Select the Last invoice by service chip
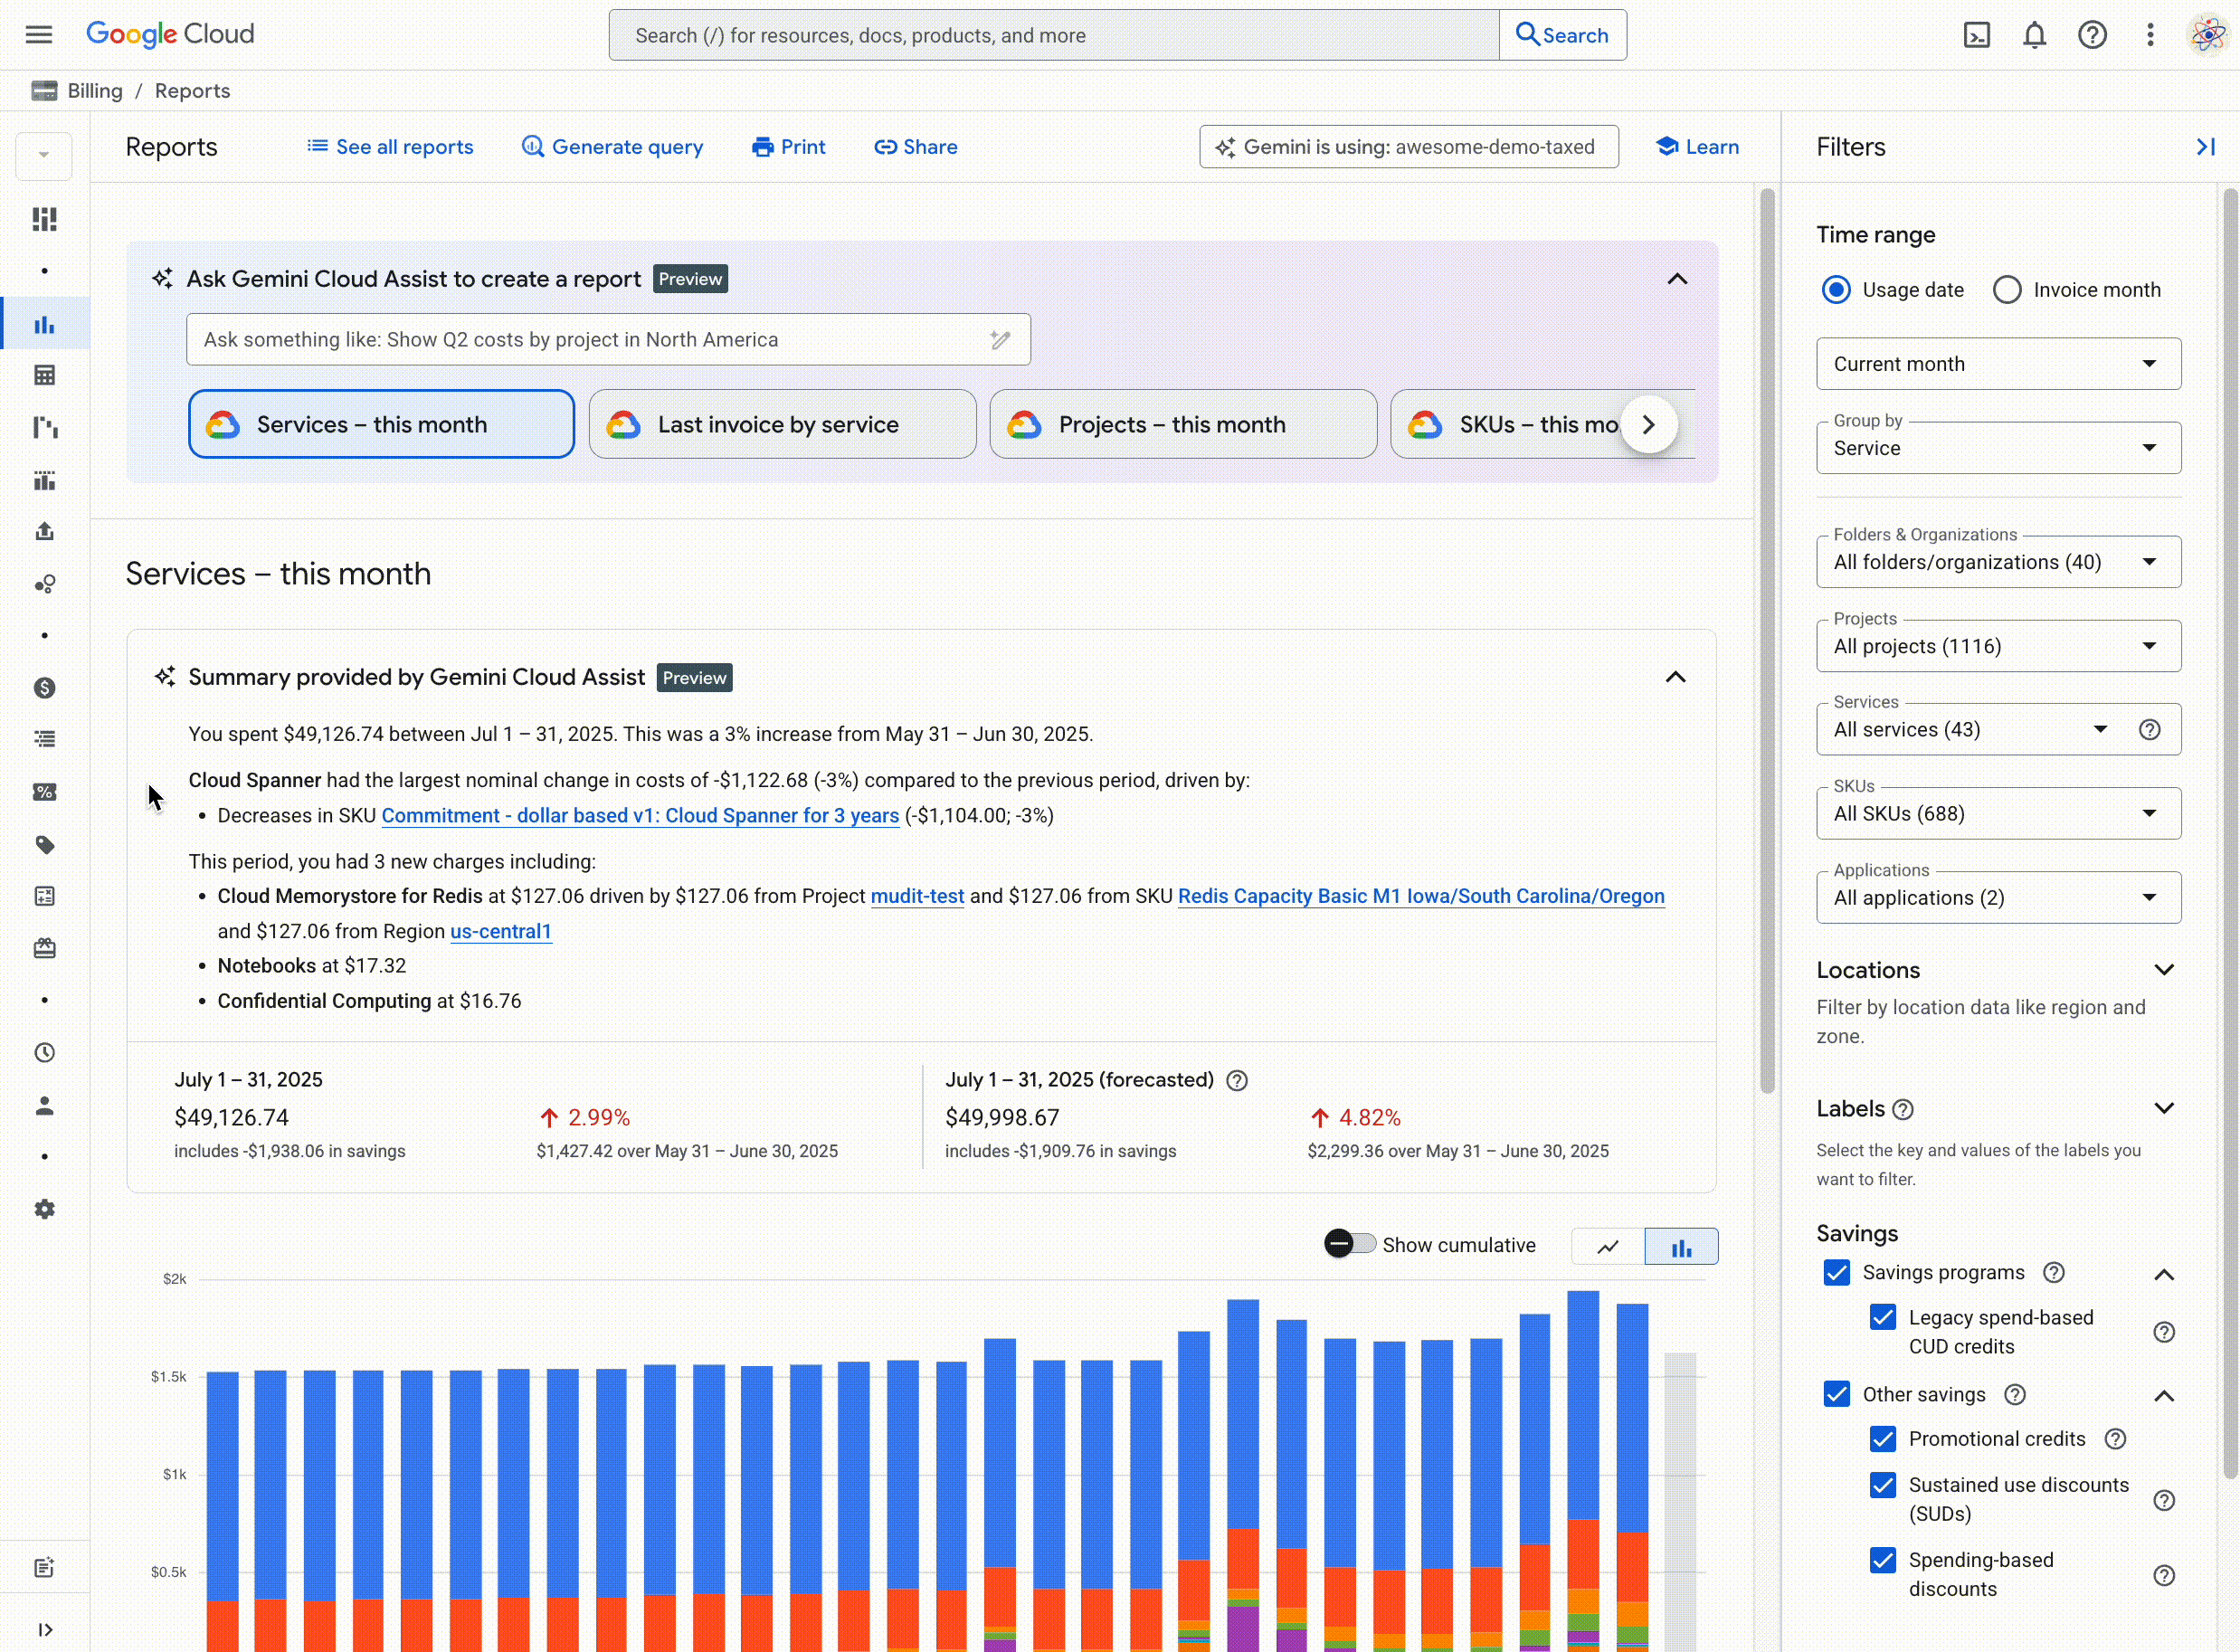The height and width of the screenshot is (1652, 2240). click(x=782, y=424)
